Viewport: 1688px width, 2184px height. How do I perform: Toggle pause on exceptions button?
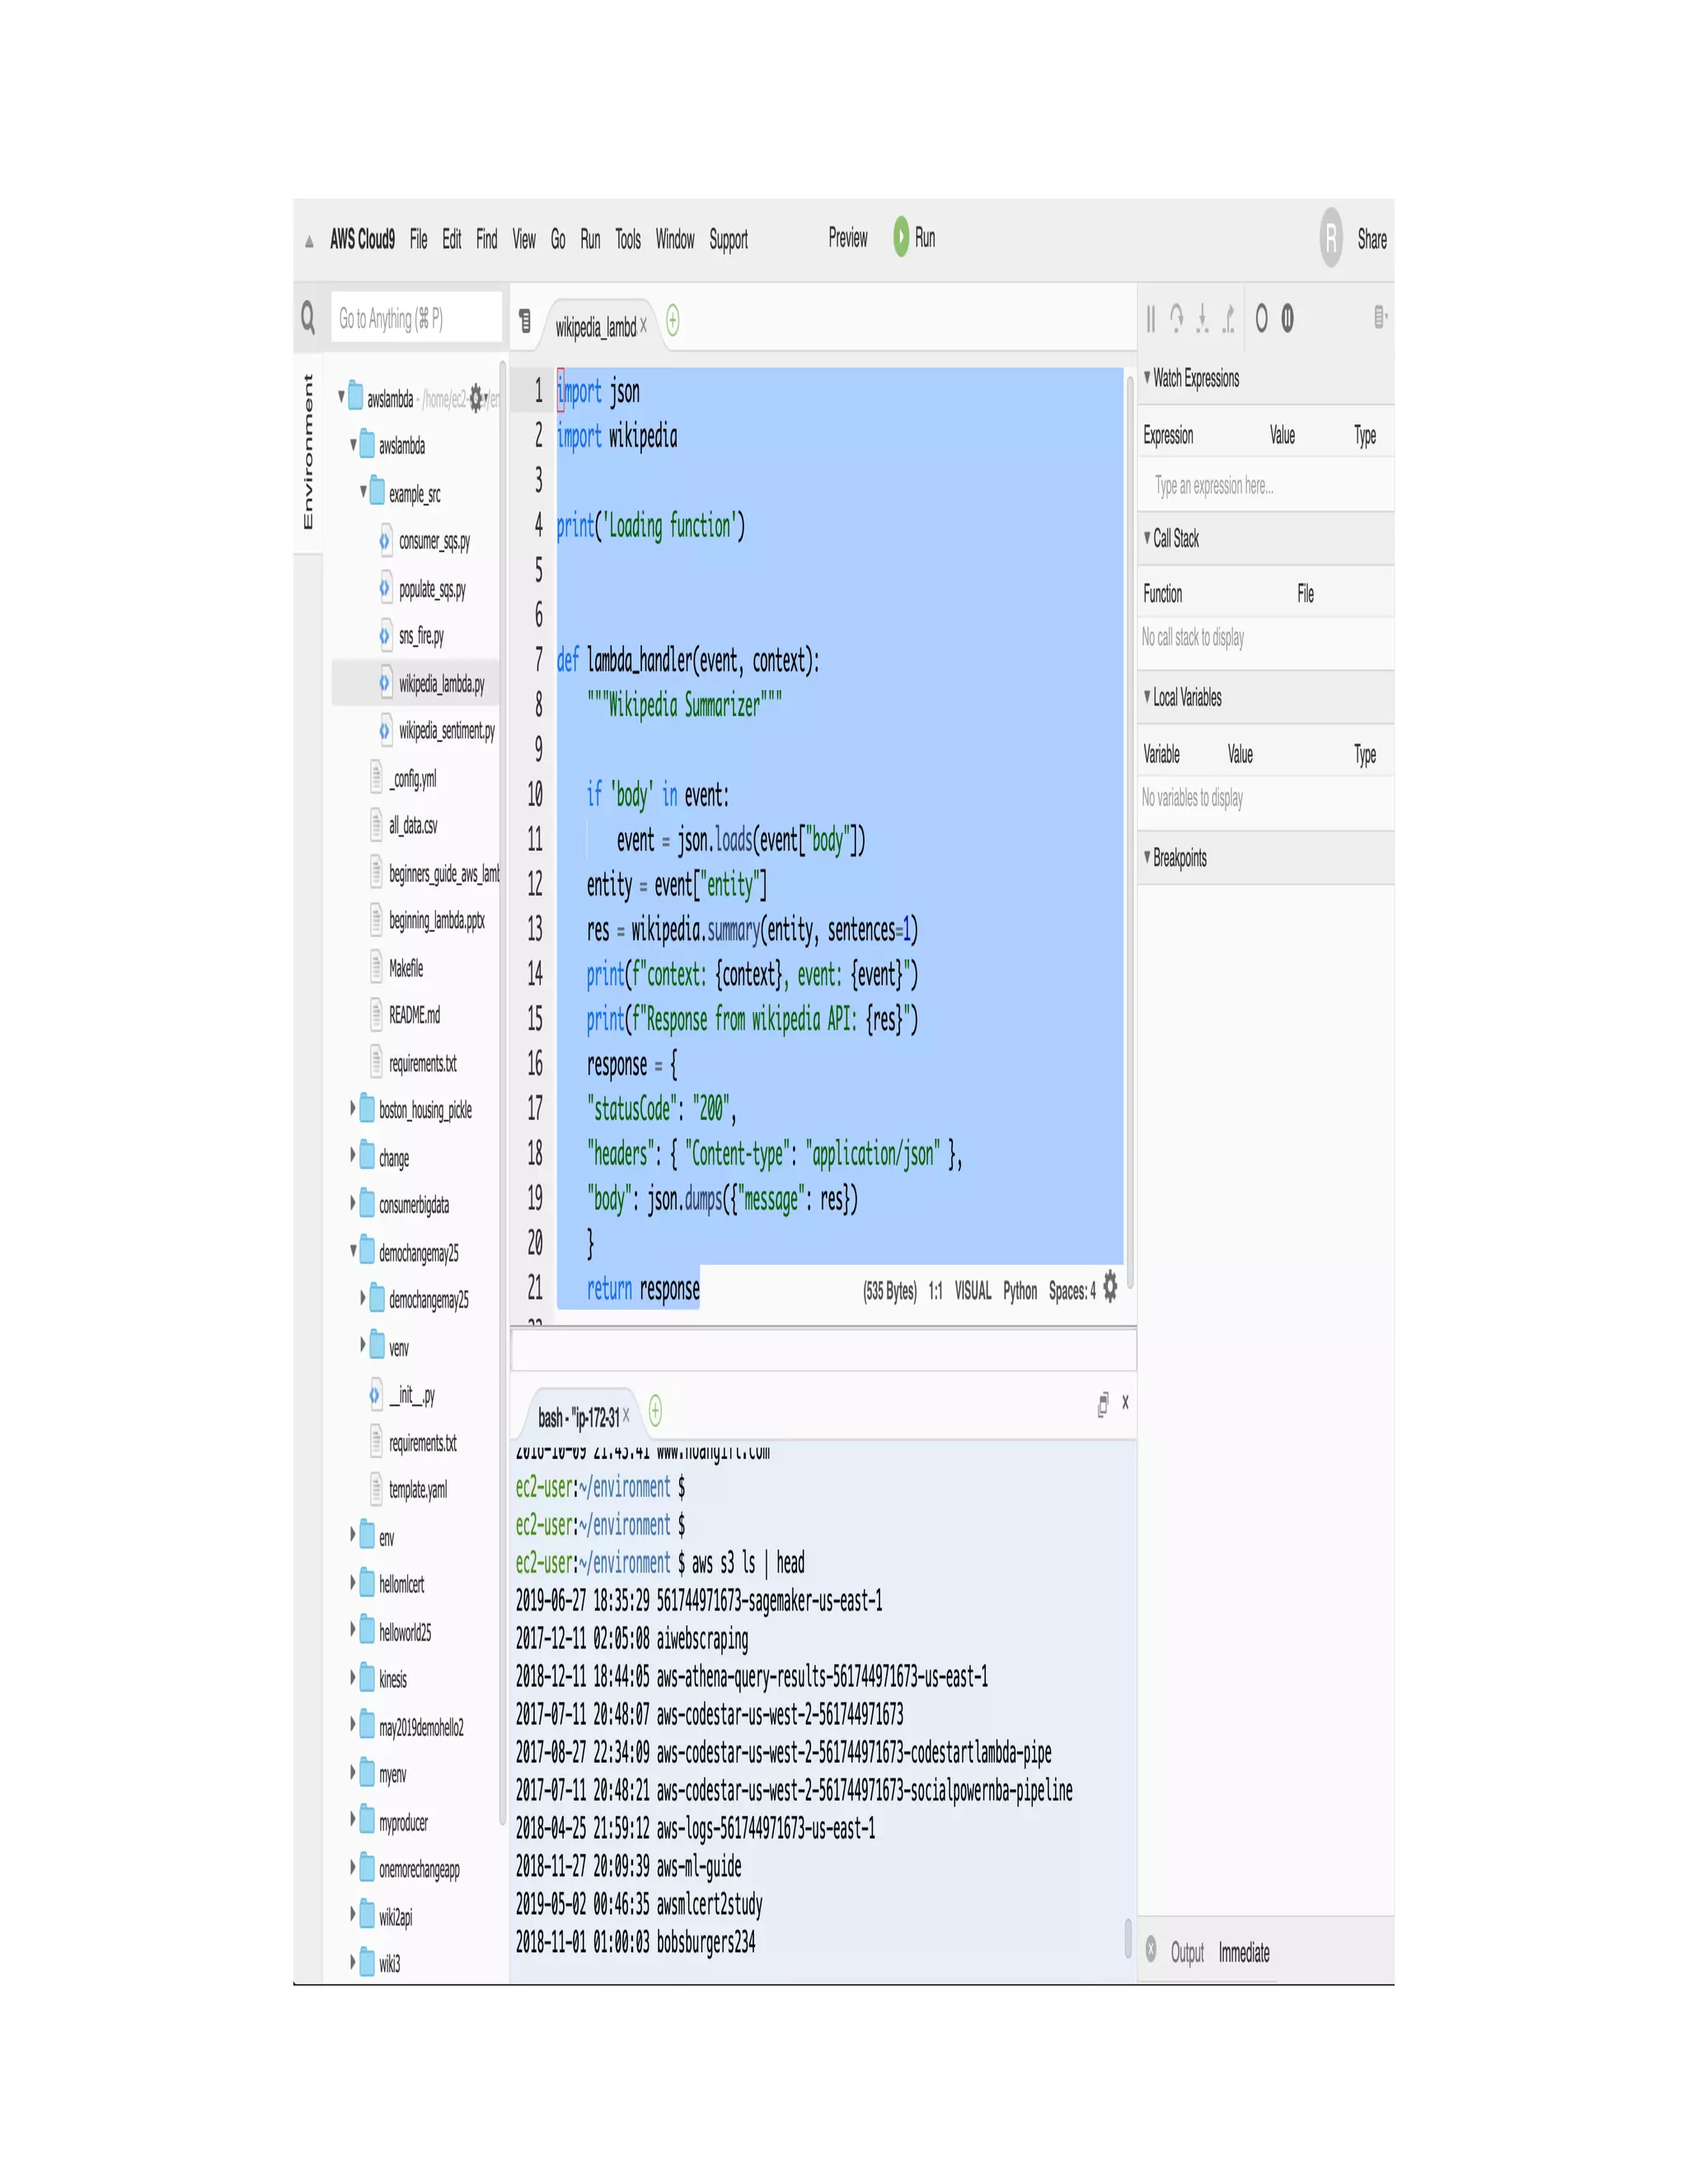(x=1287, y=318)
